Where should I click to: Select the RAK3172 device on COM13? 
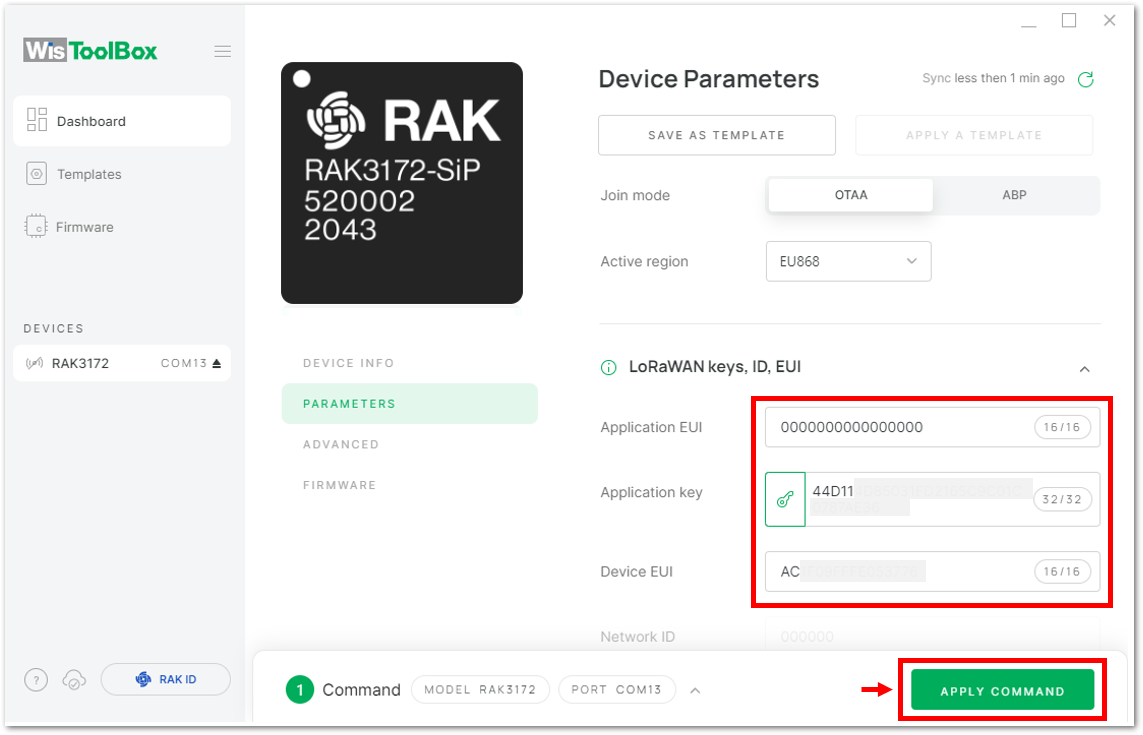pos(122,363)
